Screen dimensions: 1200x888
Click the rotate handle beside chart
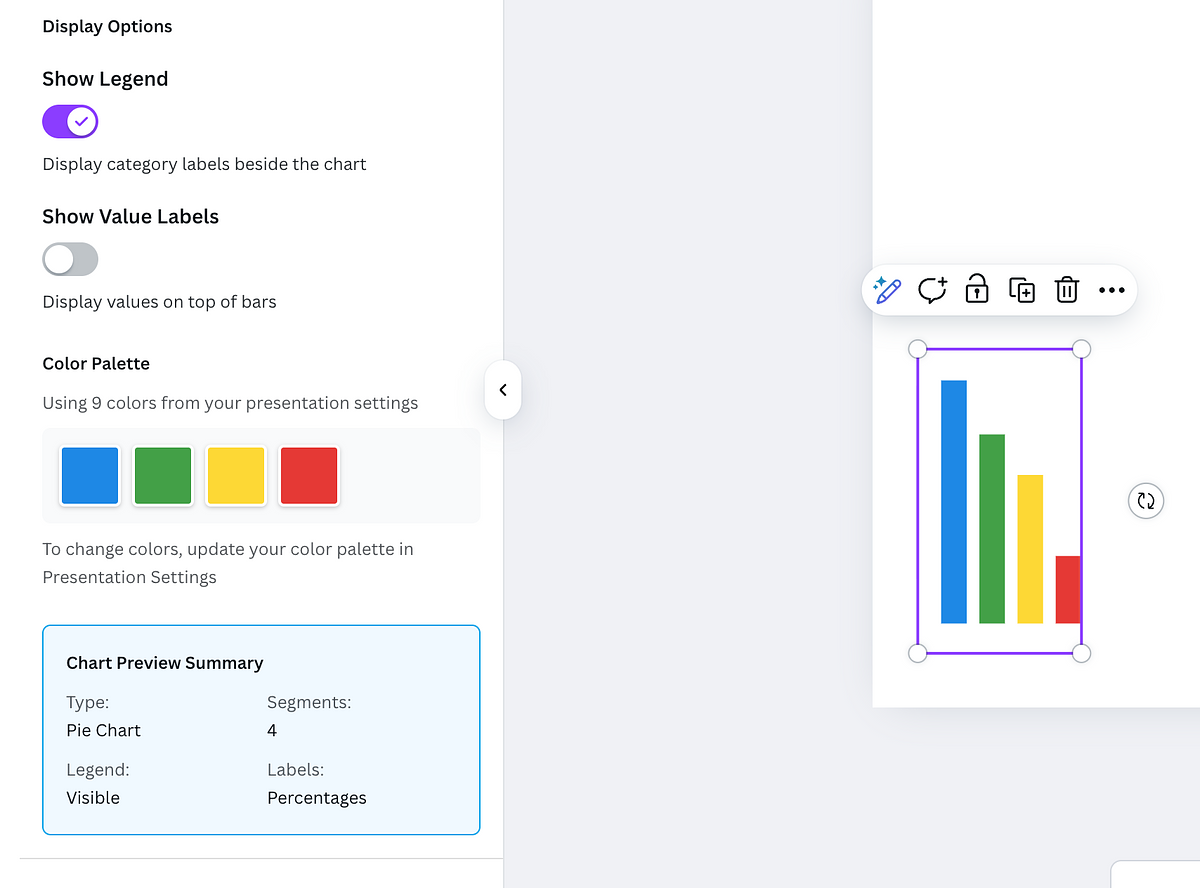point(1146,501)
